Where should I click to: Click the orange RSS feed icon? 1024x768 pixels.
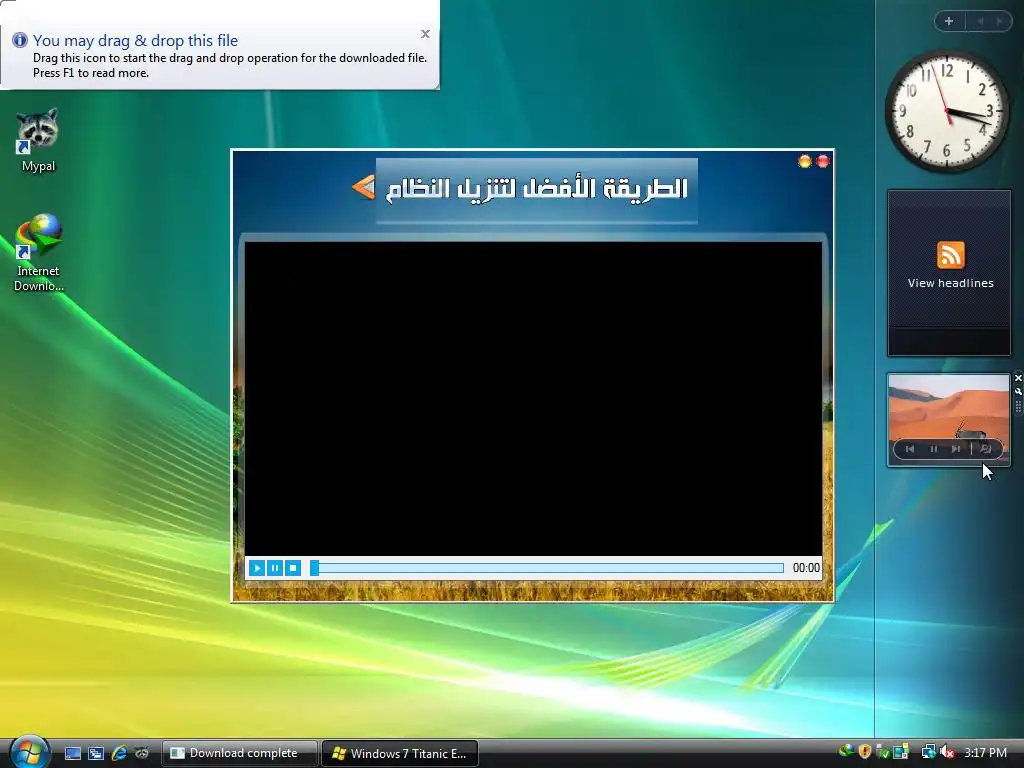point(950,255)
